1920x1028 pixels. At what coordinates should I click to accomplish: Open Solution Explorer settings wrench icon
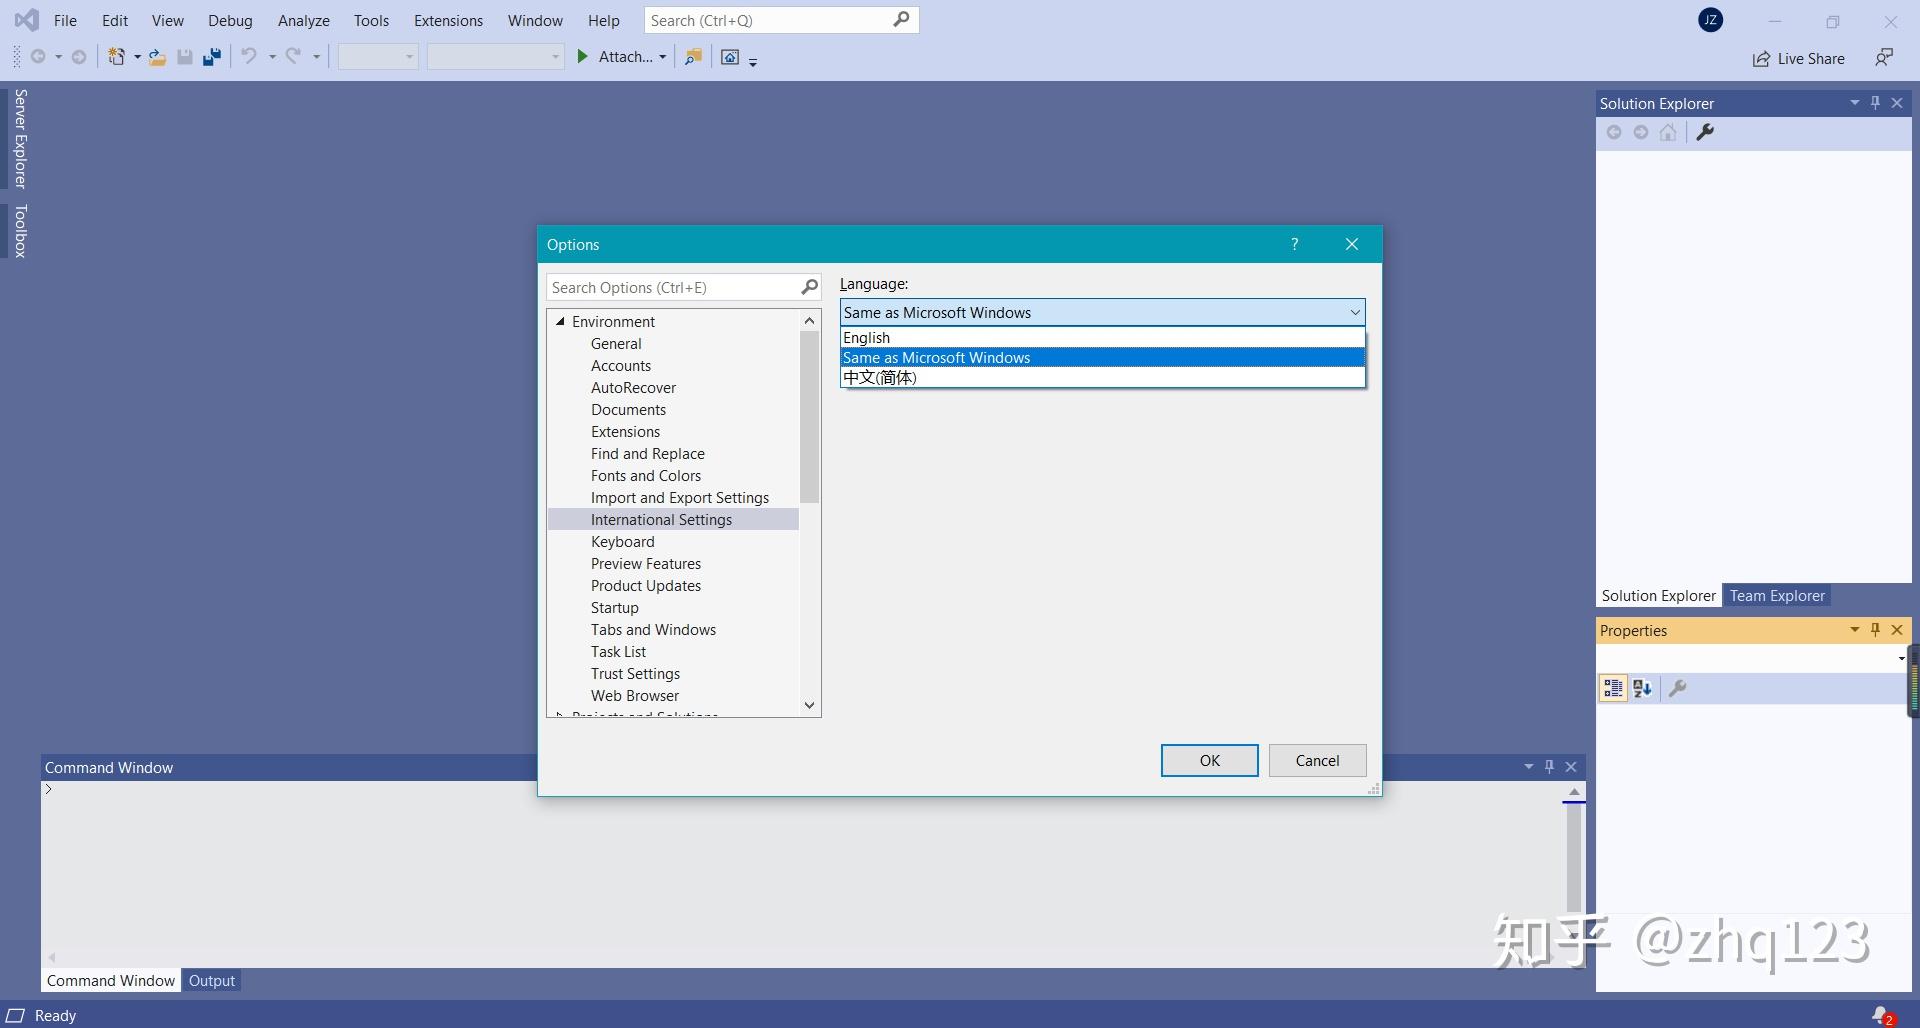1706,132
